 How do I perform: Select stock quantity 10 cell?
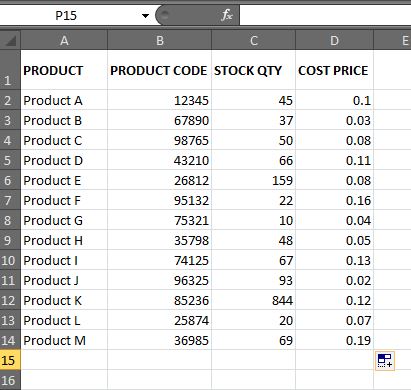tap(253, 220)
